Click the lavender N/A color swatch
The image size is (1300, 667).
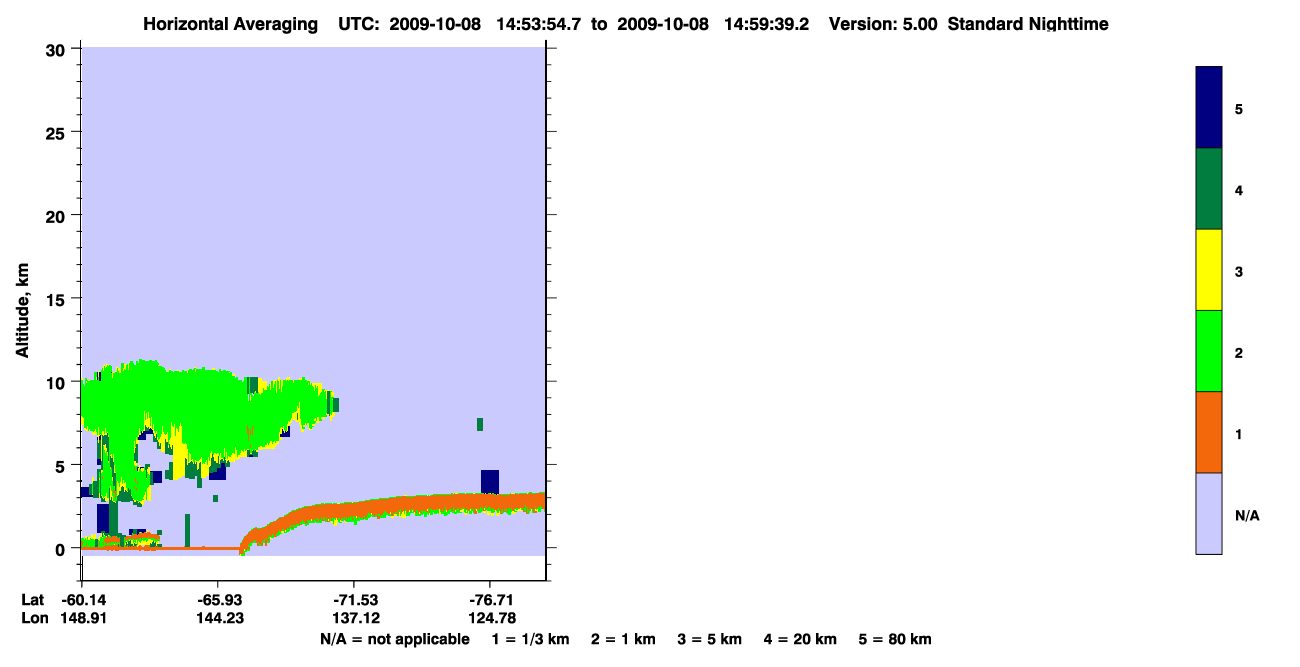(x=1209, y=513)
